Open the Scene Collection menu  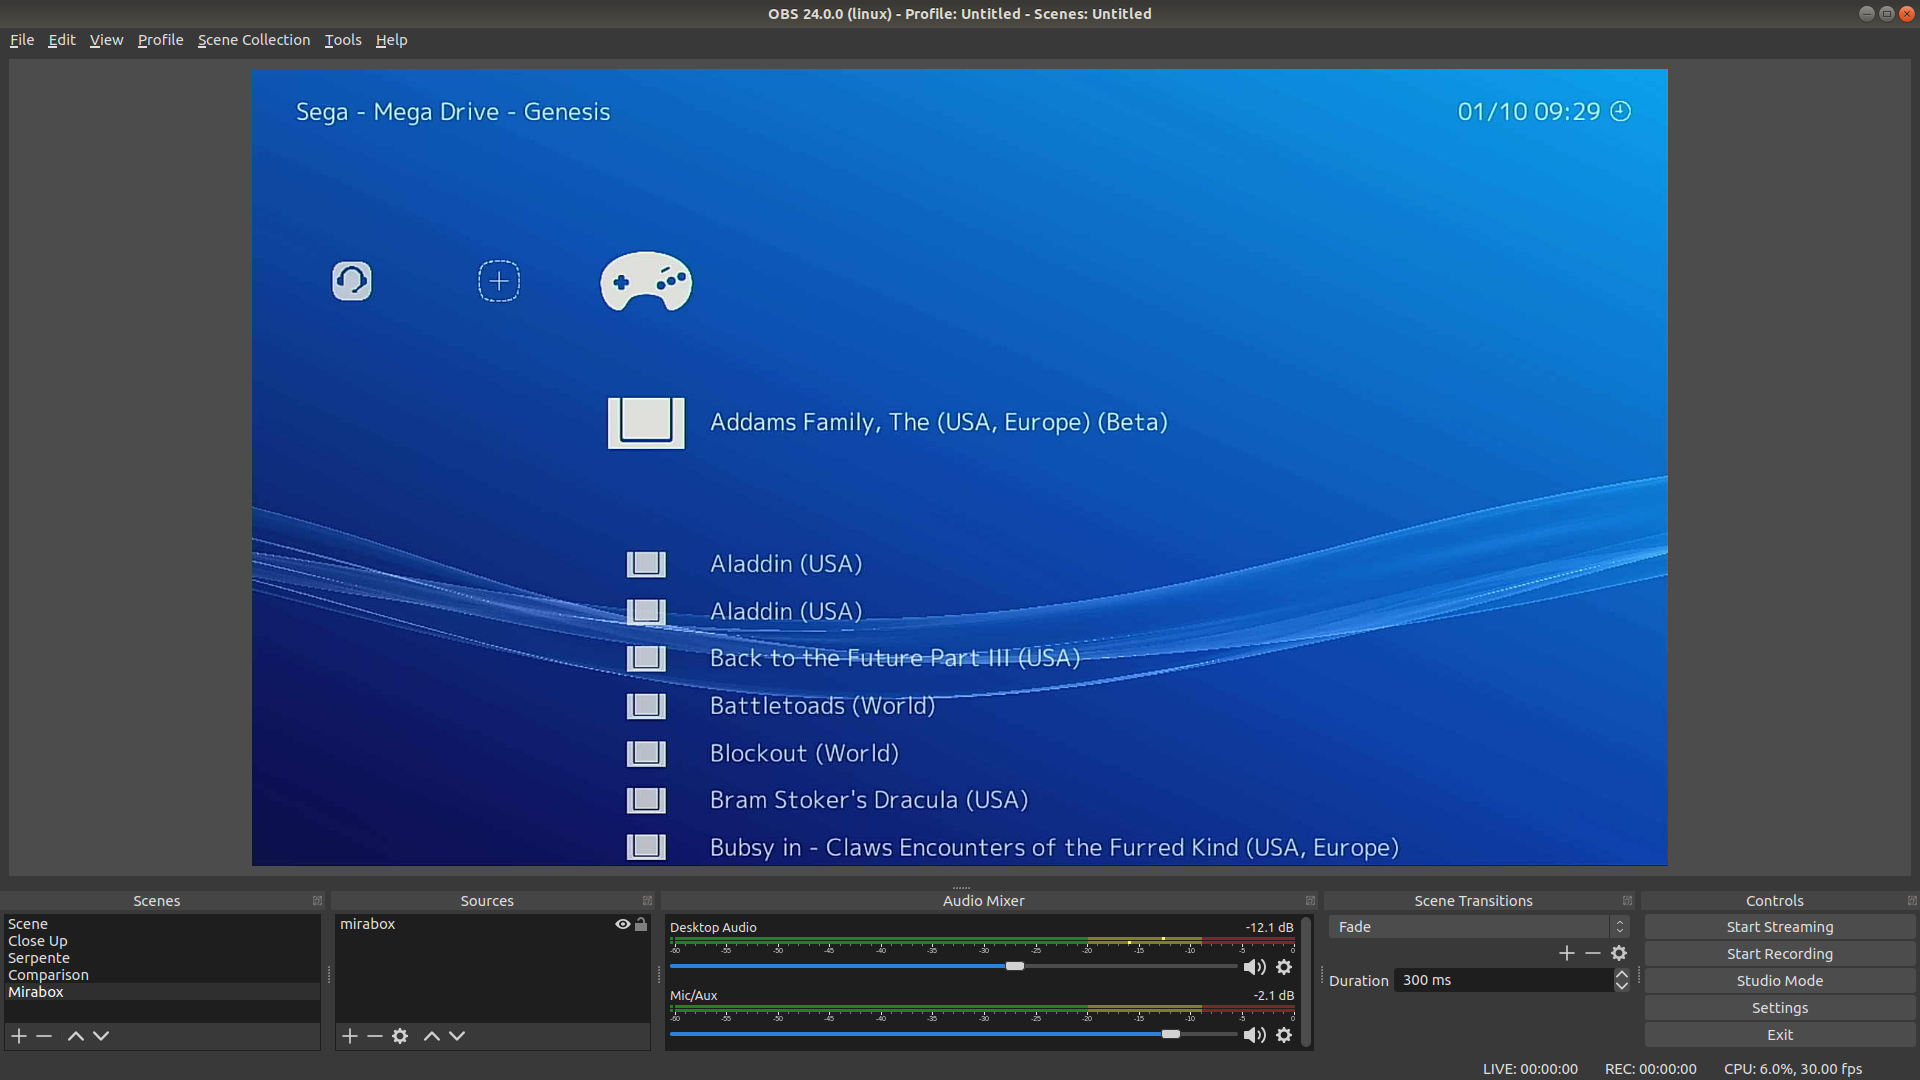click(254, 40)
